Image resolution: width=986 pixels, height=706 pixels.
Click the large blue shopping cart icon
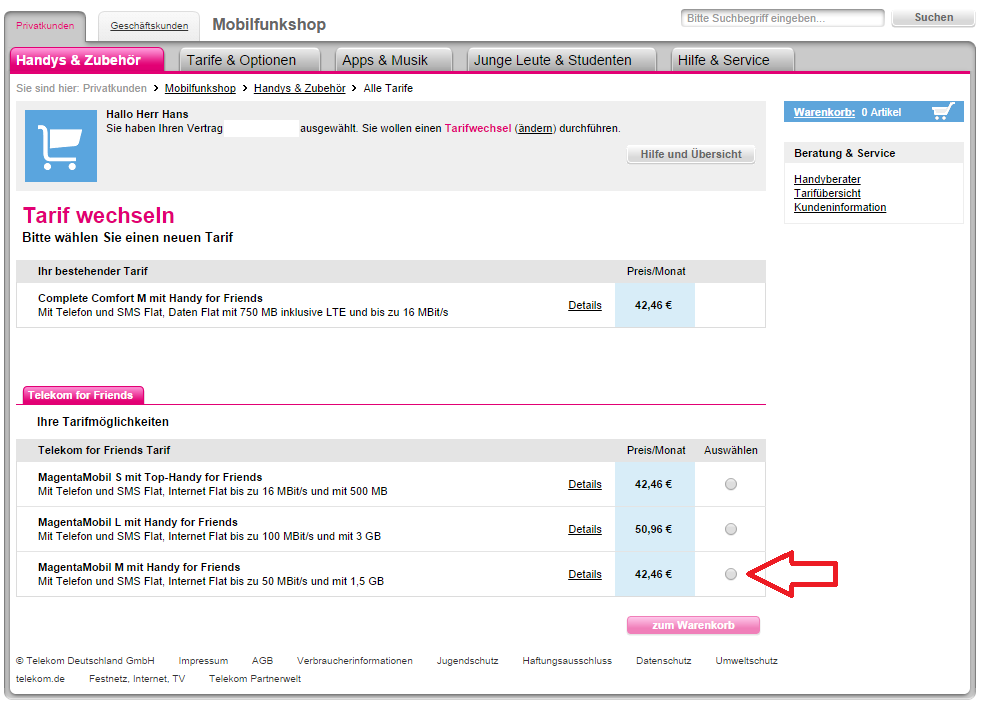coord(60,146)
